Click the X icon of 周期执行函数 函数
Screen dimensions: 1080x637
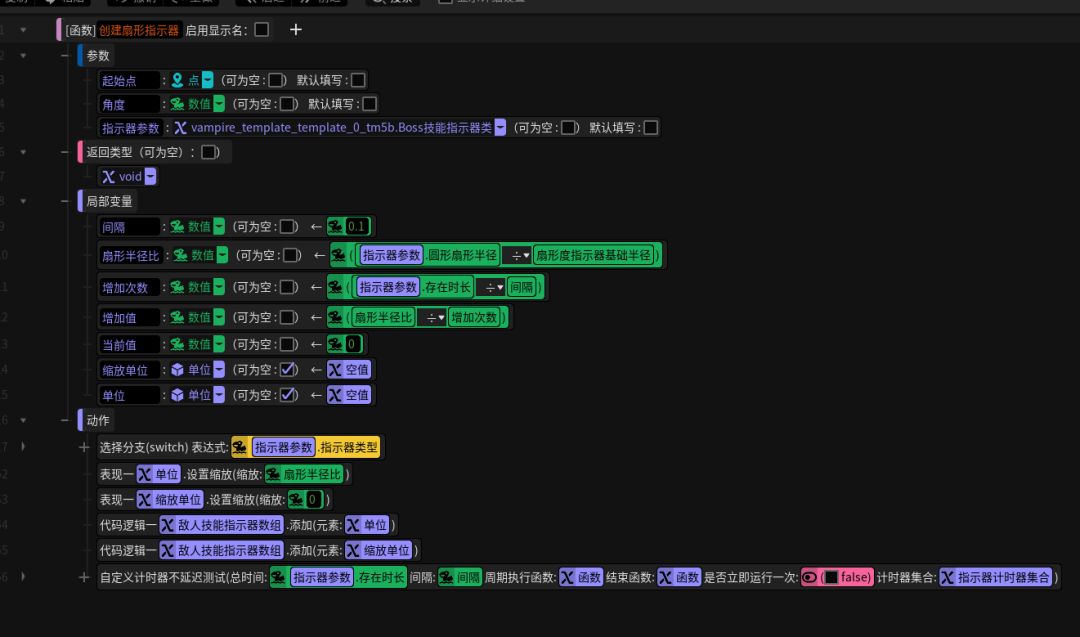[567, 577]
